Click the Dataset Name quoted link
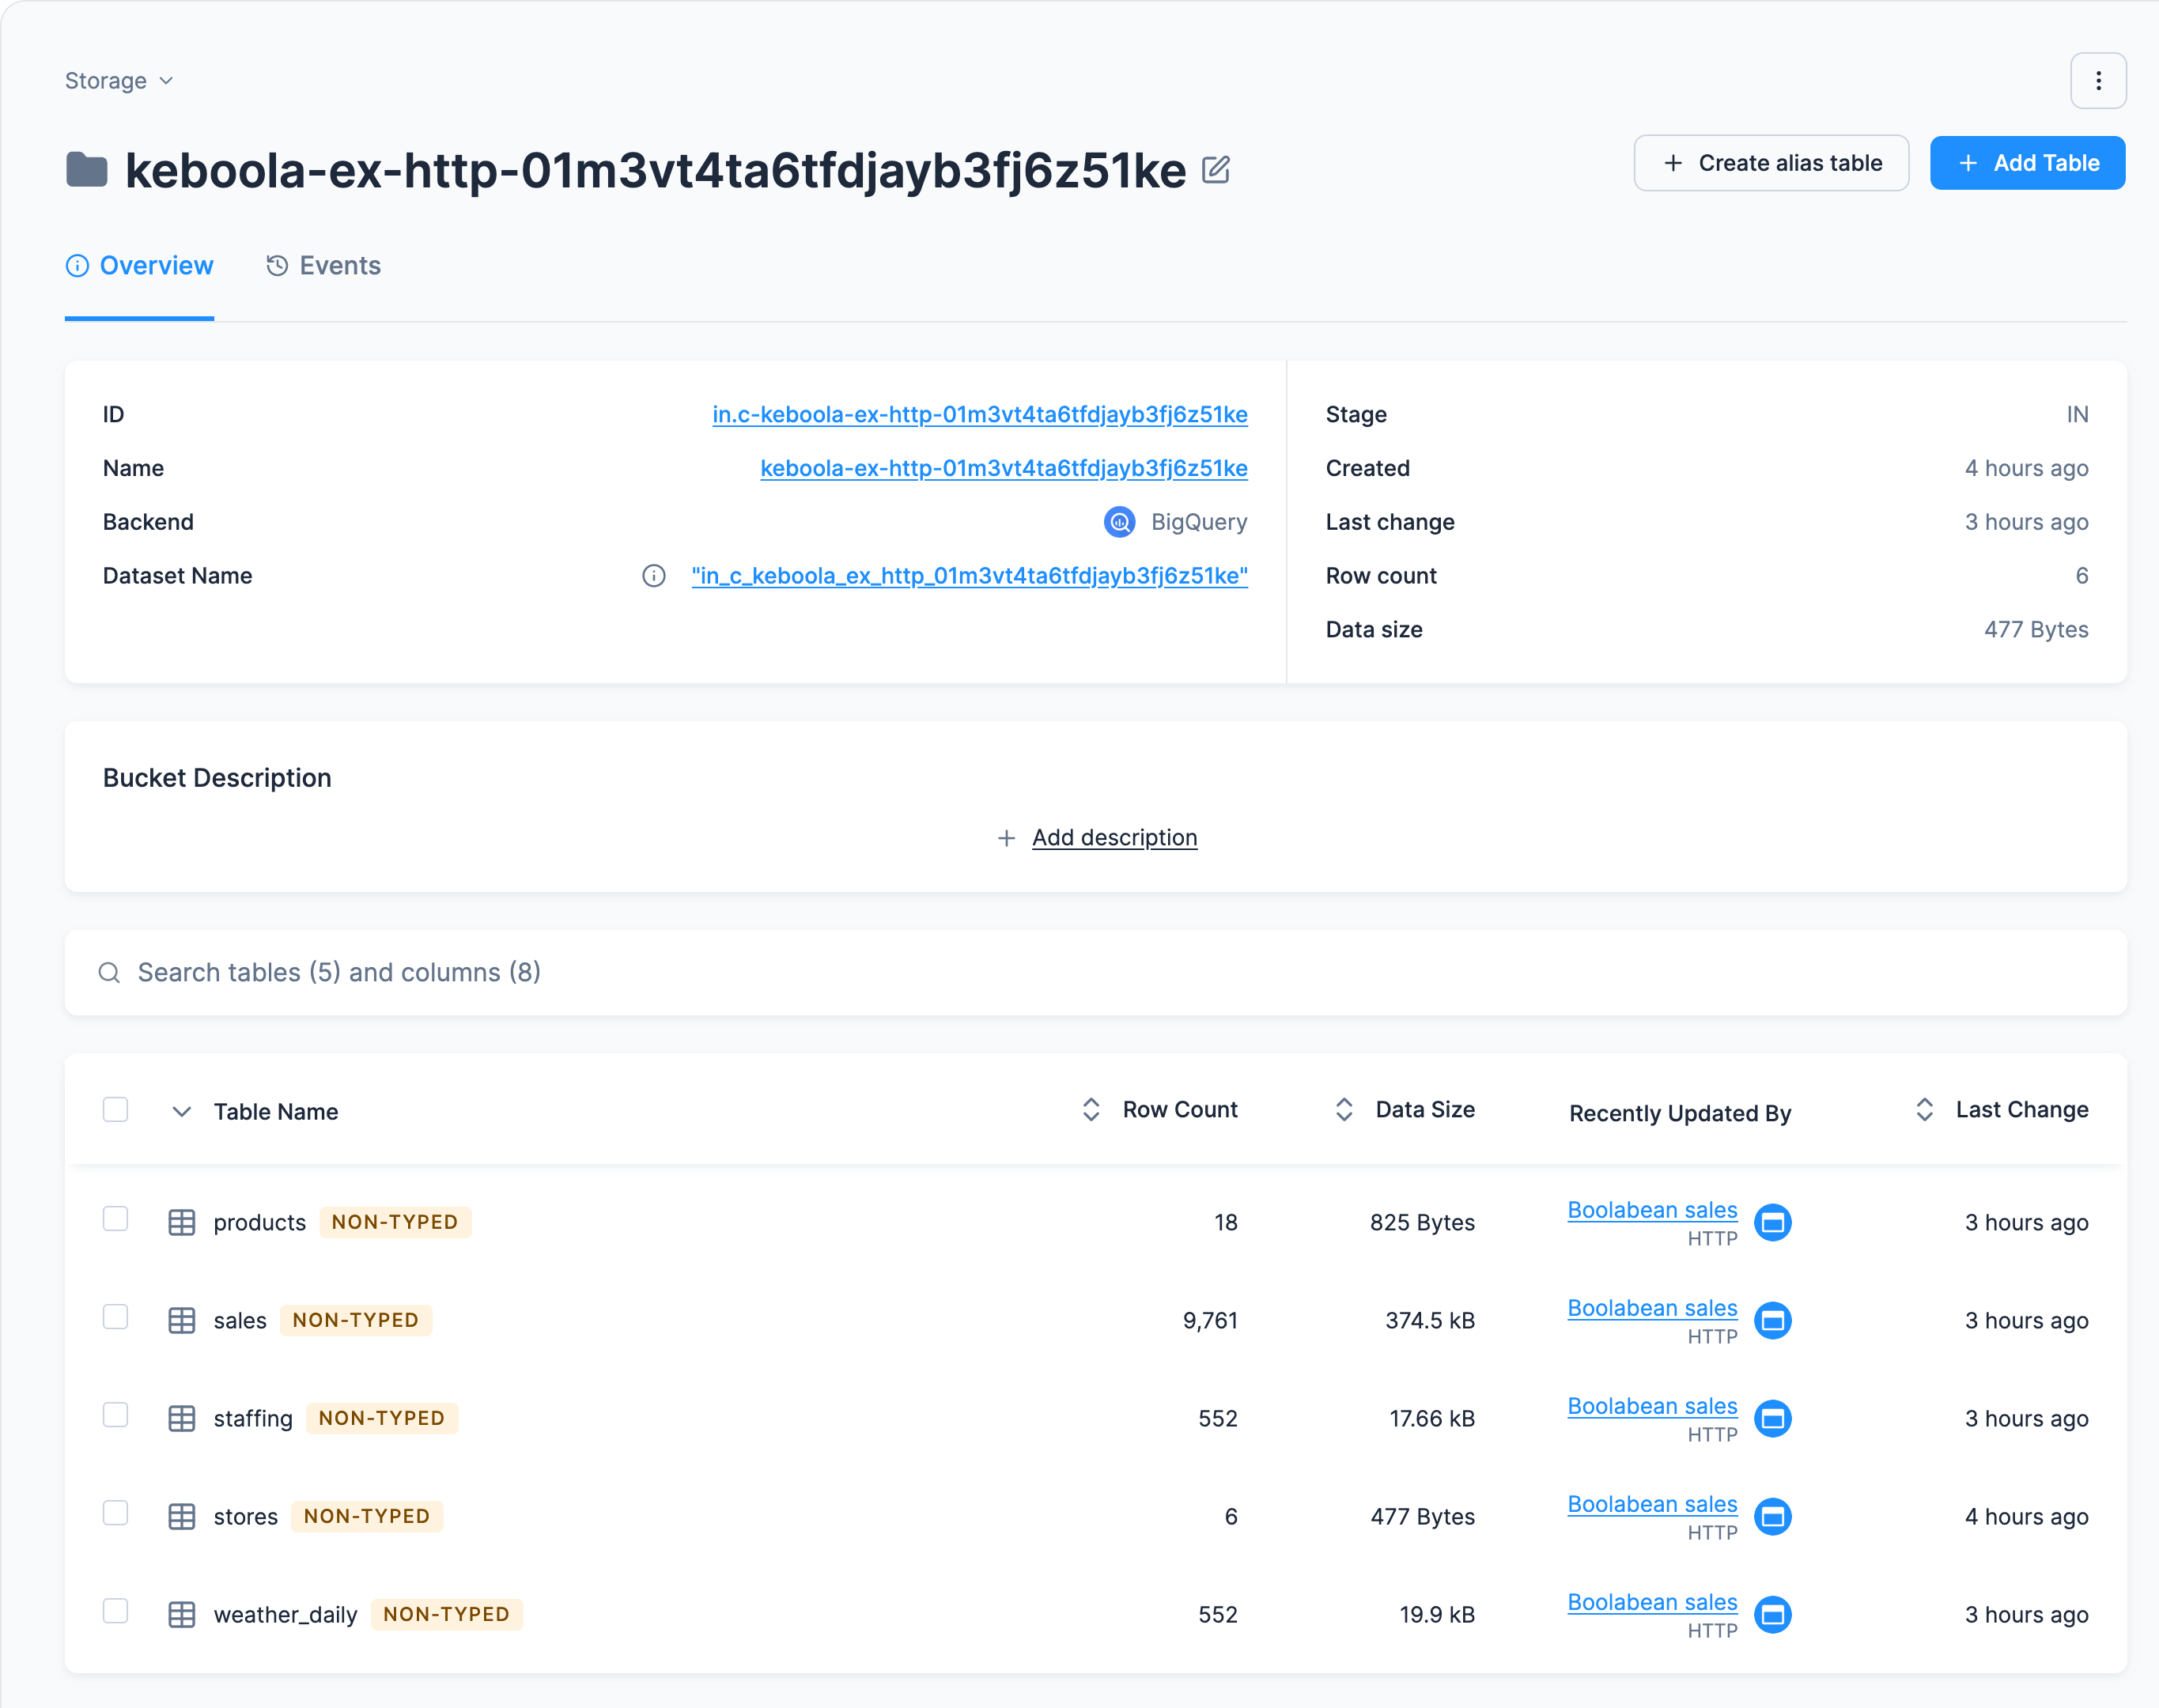The image size is (2159, 1708). (x=969, y=576)
